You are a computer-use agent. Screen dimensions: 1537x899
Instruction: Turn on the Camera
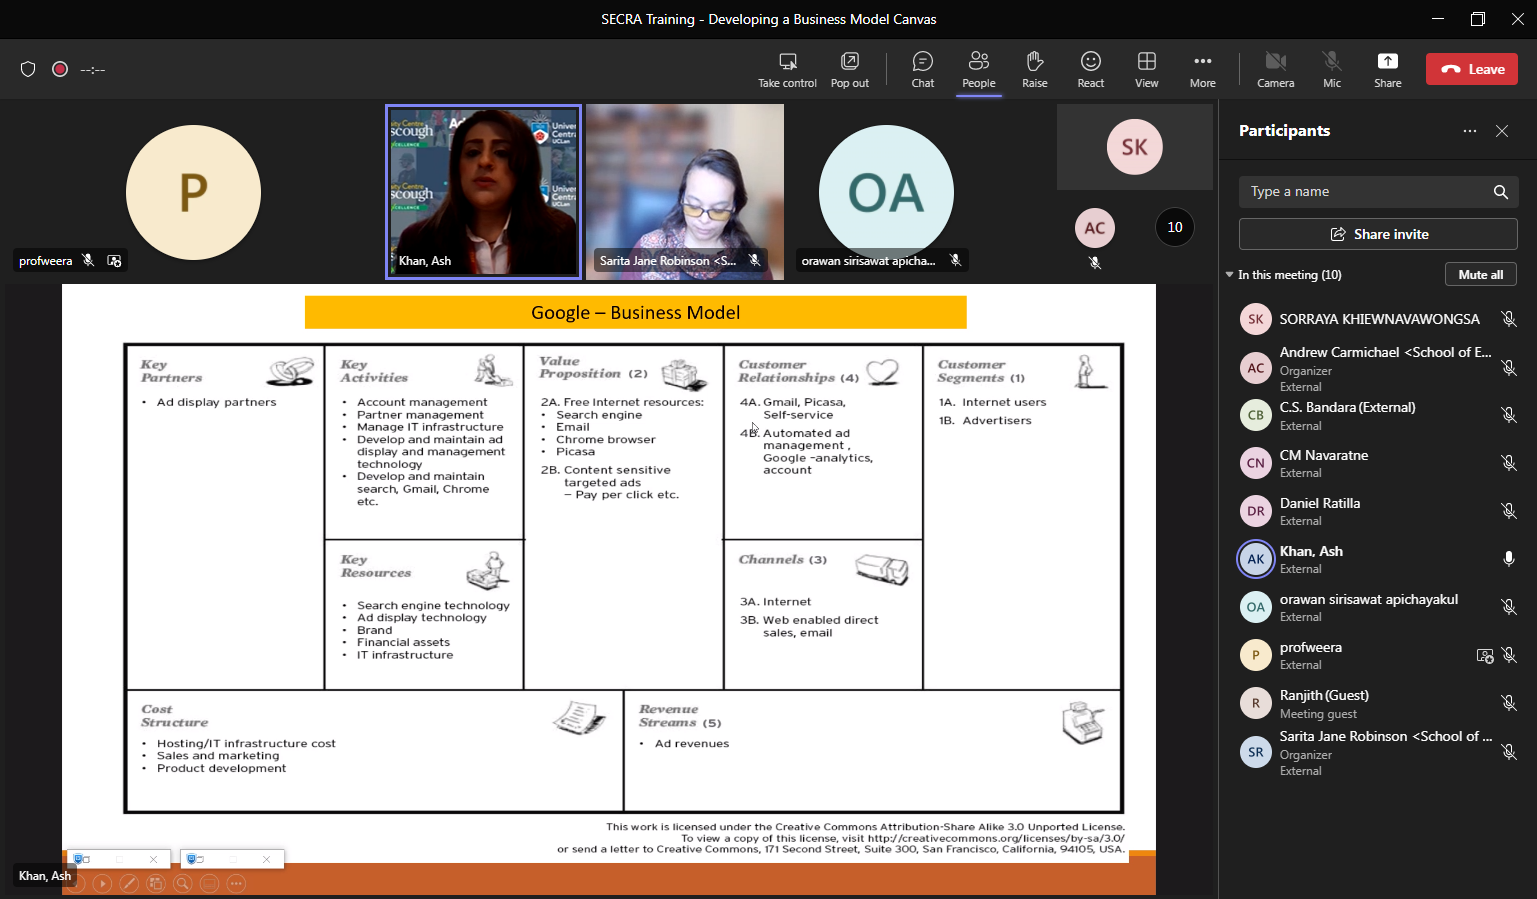(1276, 69)
